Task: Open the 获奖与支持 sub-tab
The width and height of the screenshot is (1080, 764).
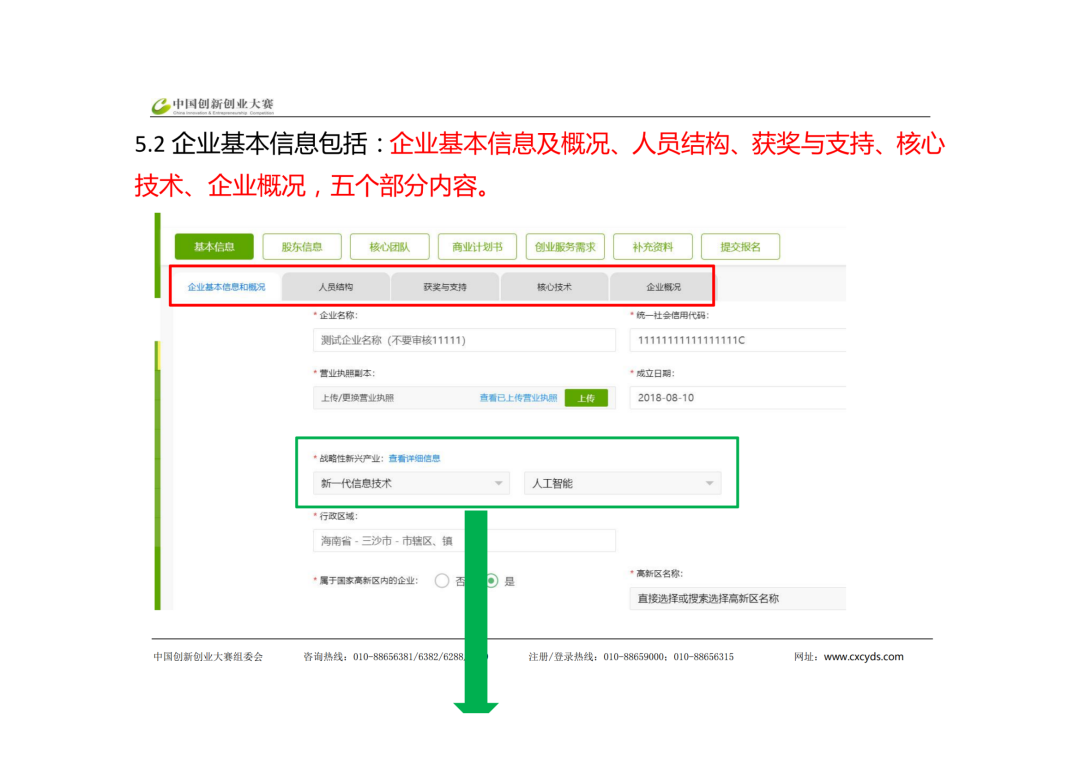Action: (x=445, y=287)
